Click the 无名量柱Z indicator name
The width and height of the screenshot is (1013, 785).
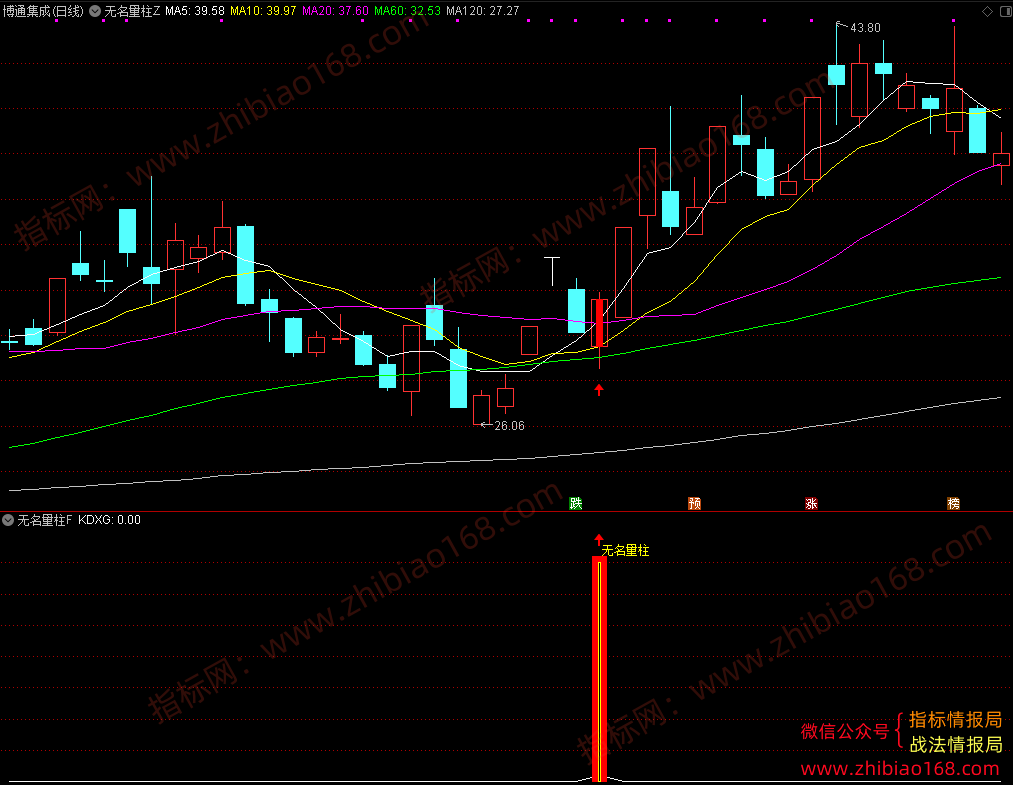(x=132, y=11)
